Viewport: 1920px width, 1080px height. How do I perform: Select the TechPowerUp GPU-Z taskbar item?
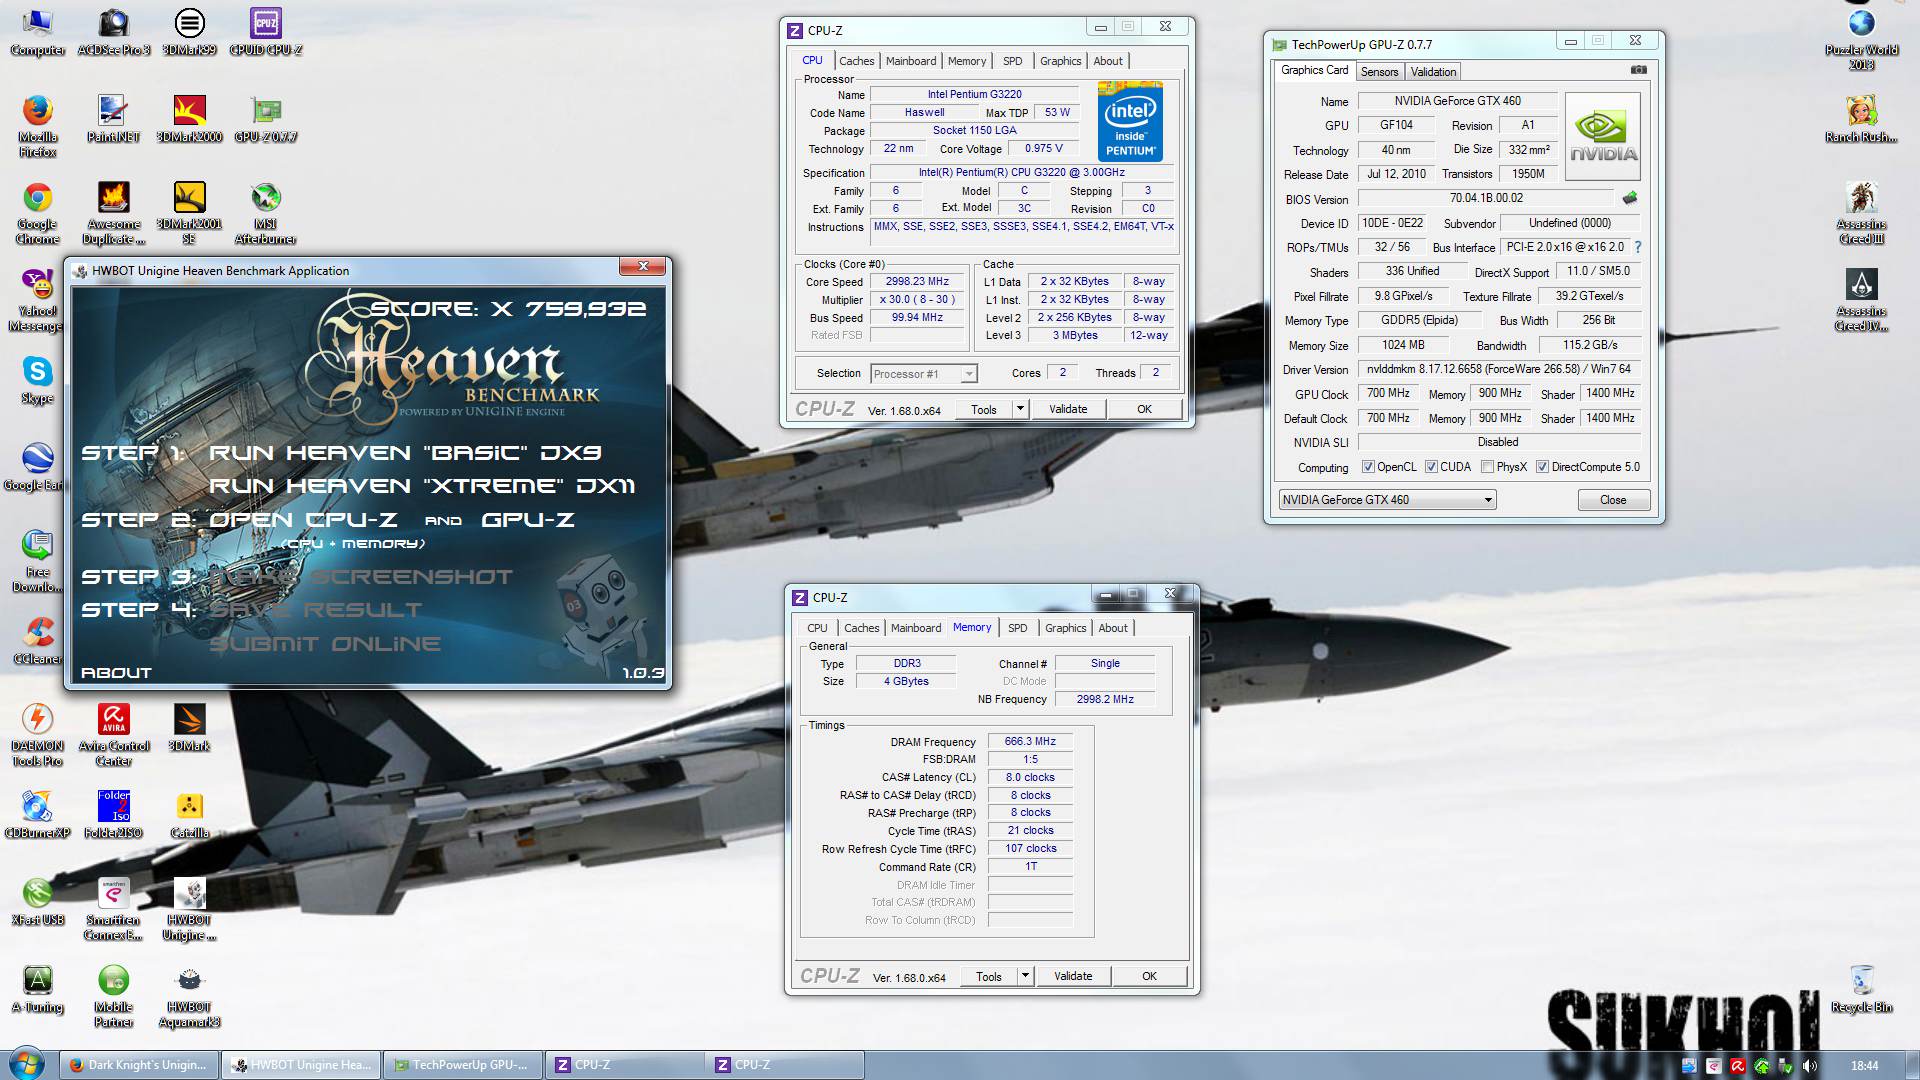463,1065
